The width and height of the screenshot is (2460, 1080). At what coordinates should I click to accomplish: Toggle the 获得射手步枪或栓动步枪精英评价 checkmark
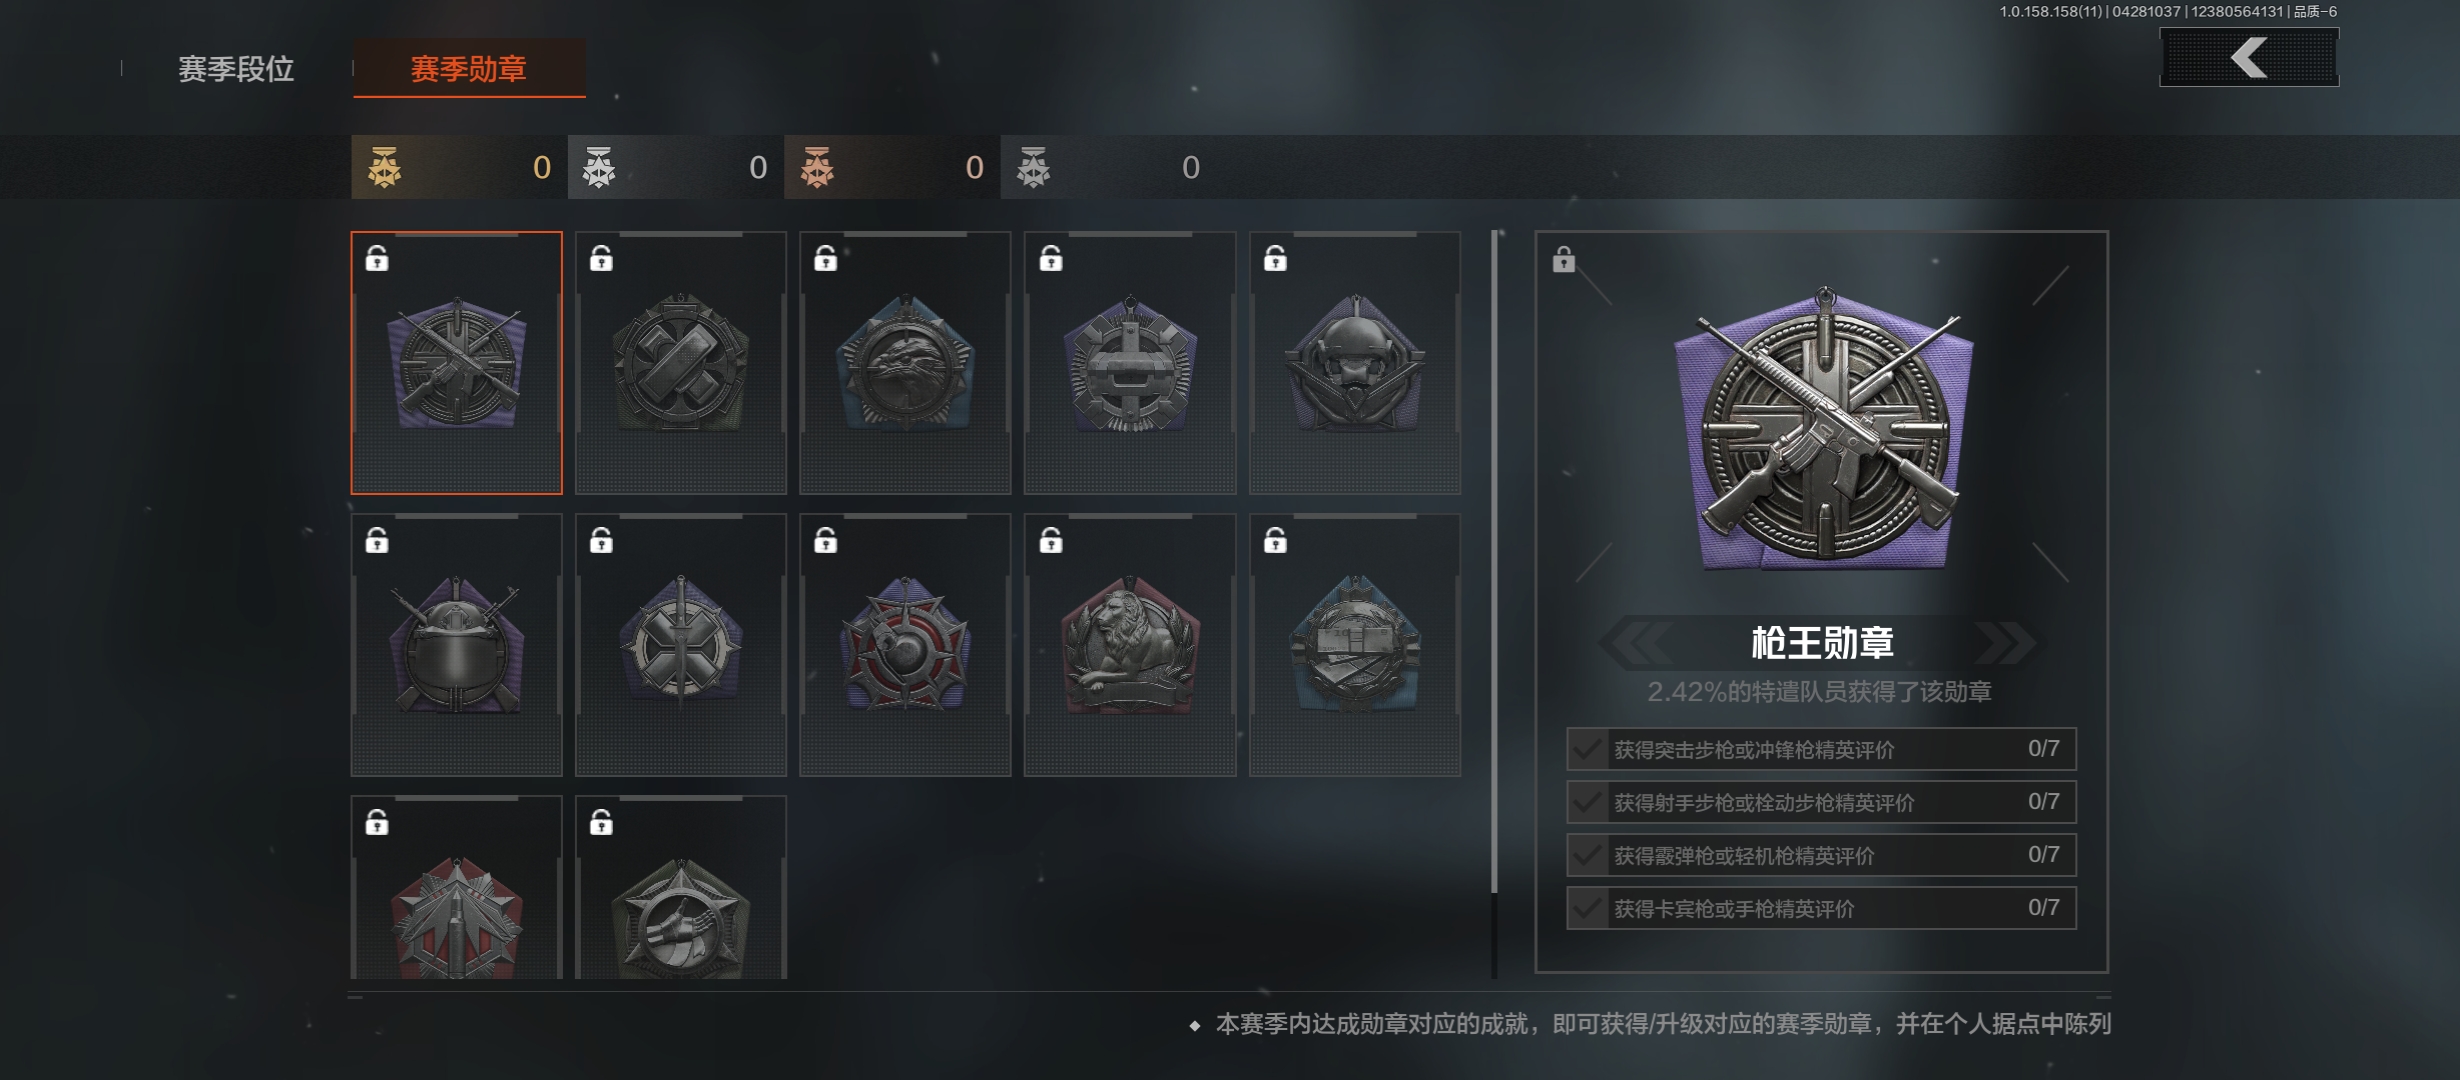[x=1587, y=802]
